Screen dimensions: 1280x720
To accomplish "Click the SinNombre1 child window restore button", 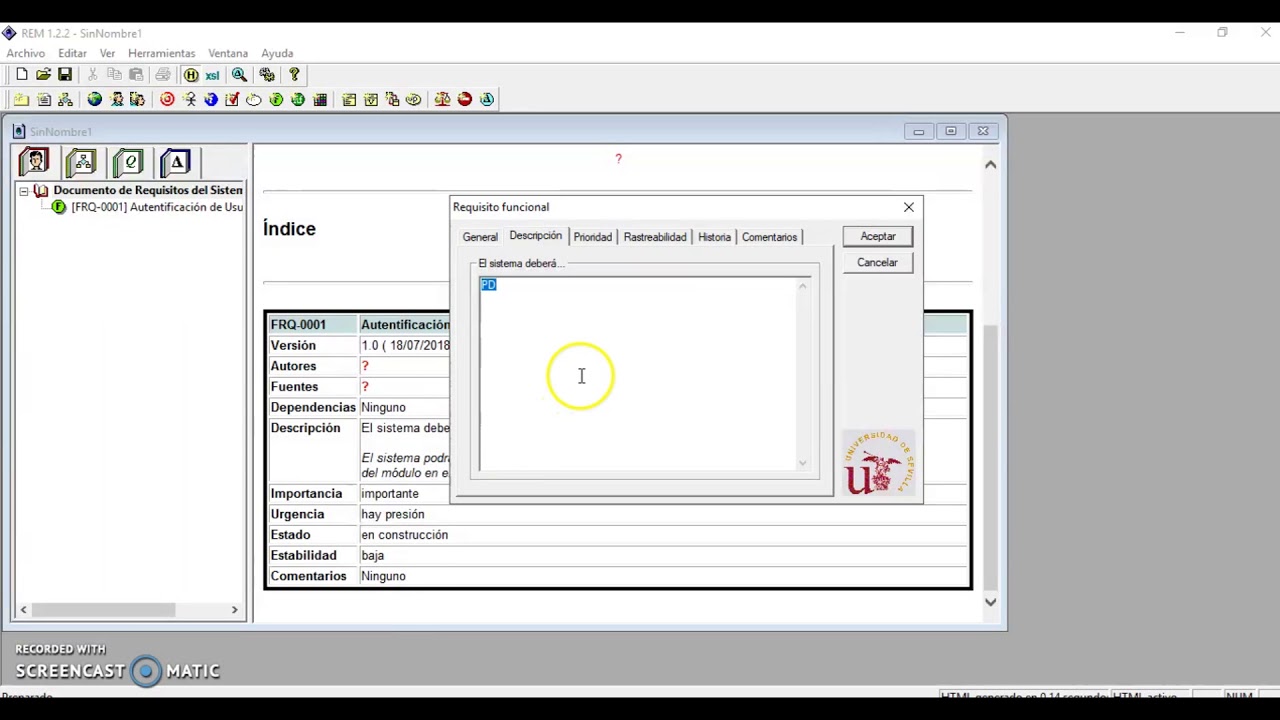I will (x=950, y=131).
